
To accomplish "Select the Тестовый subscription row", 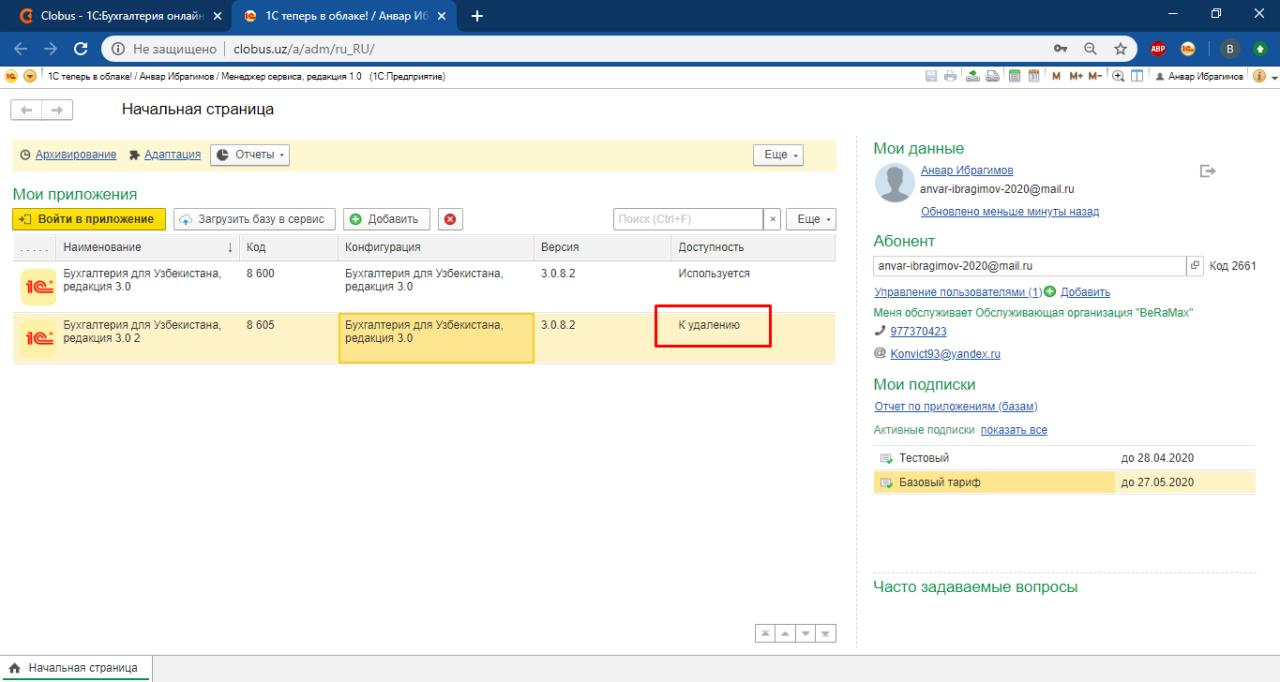I will click(x=1064, y=458).
